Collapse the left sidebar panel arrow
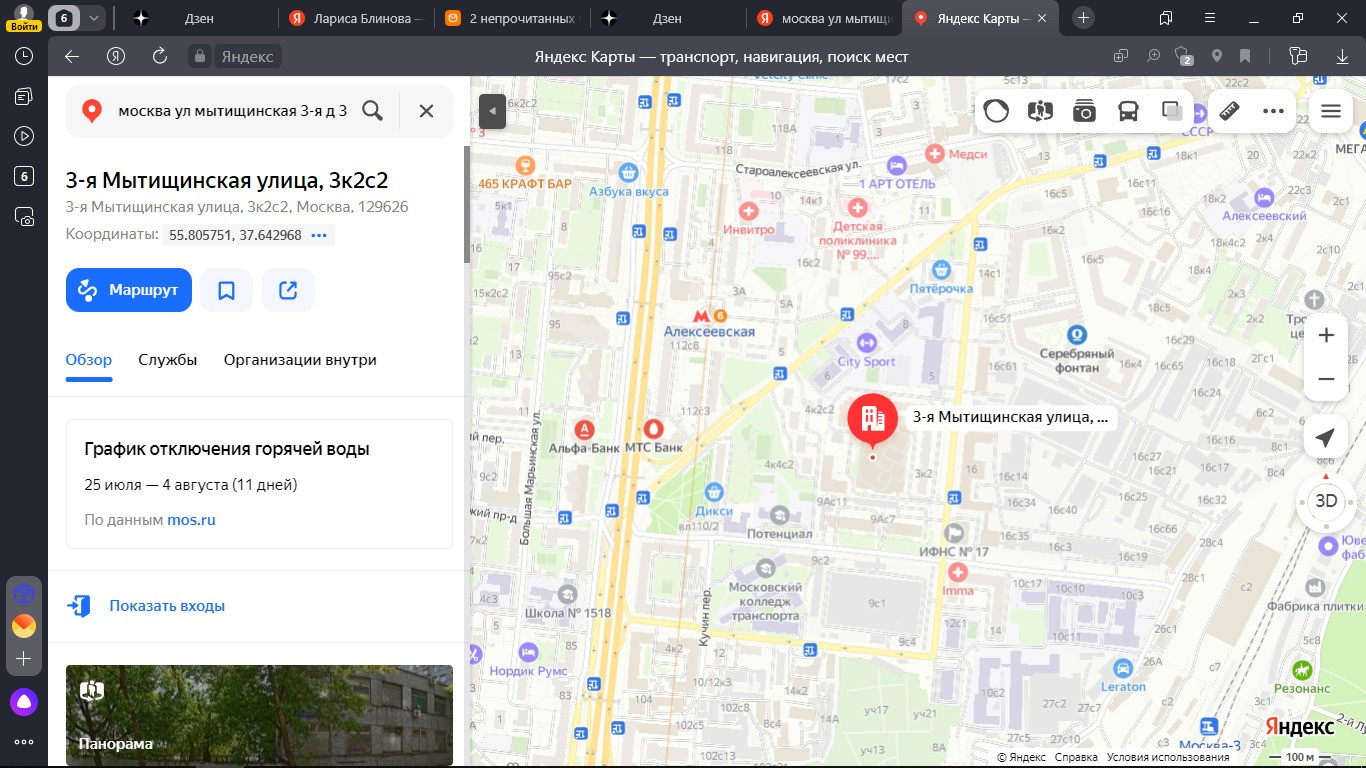1366x768 pixels. (492, 111)
